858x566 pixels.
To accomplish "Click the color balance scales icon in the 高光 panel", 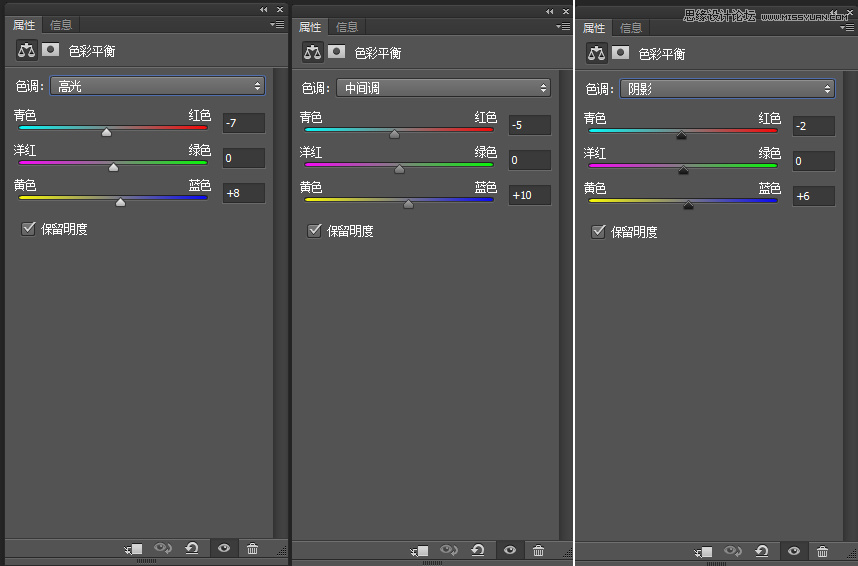I will point(26,49).
